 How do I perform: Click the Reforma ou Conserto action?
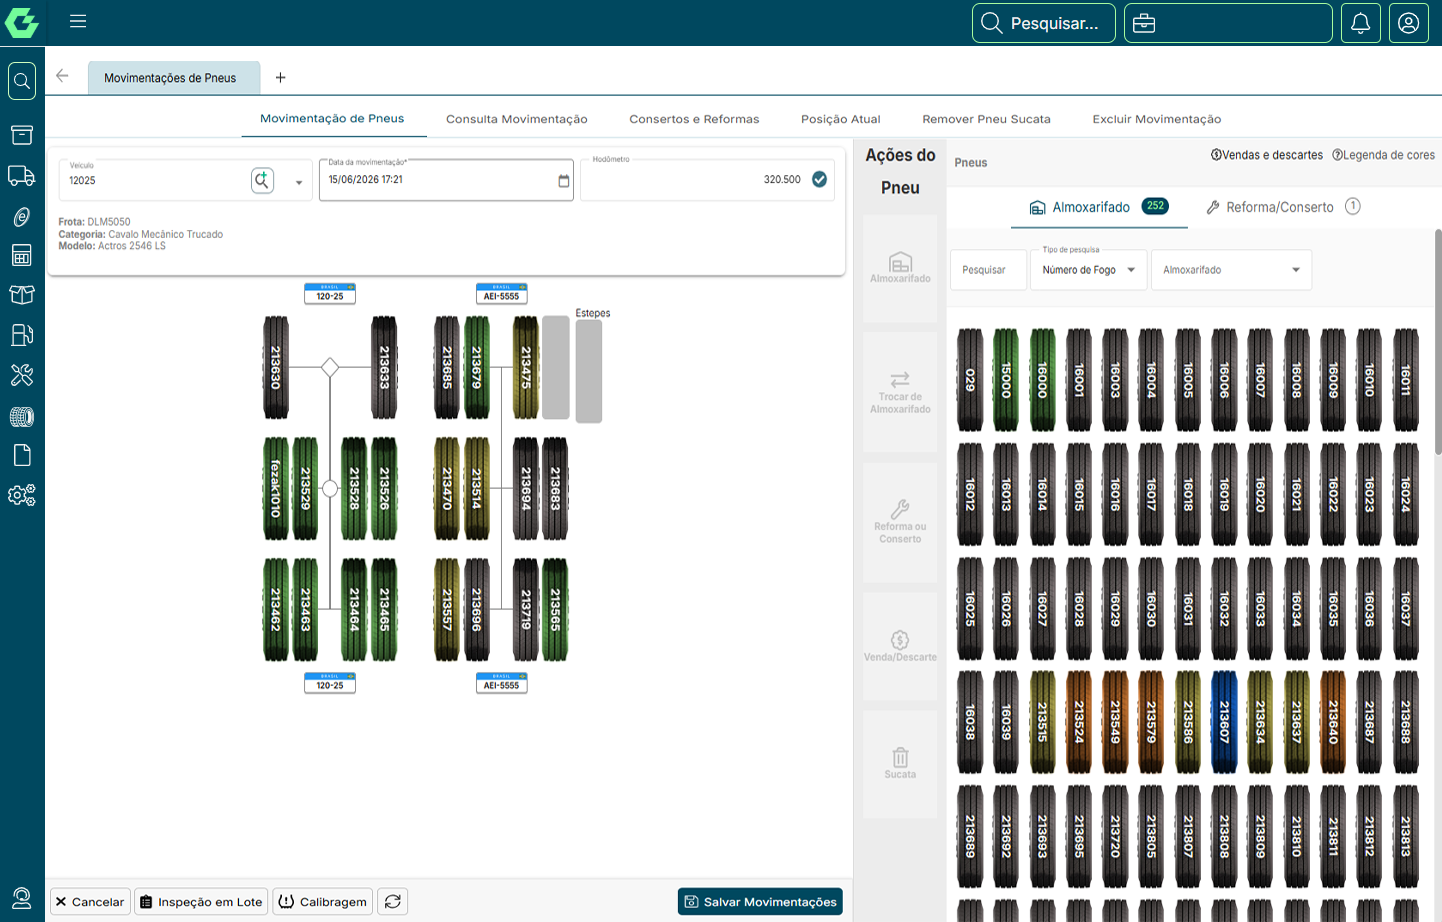click(900, 522)
